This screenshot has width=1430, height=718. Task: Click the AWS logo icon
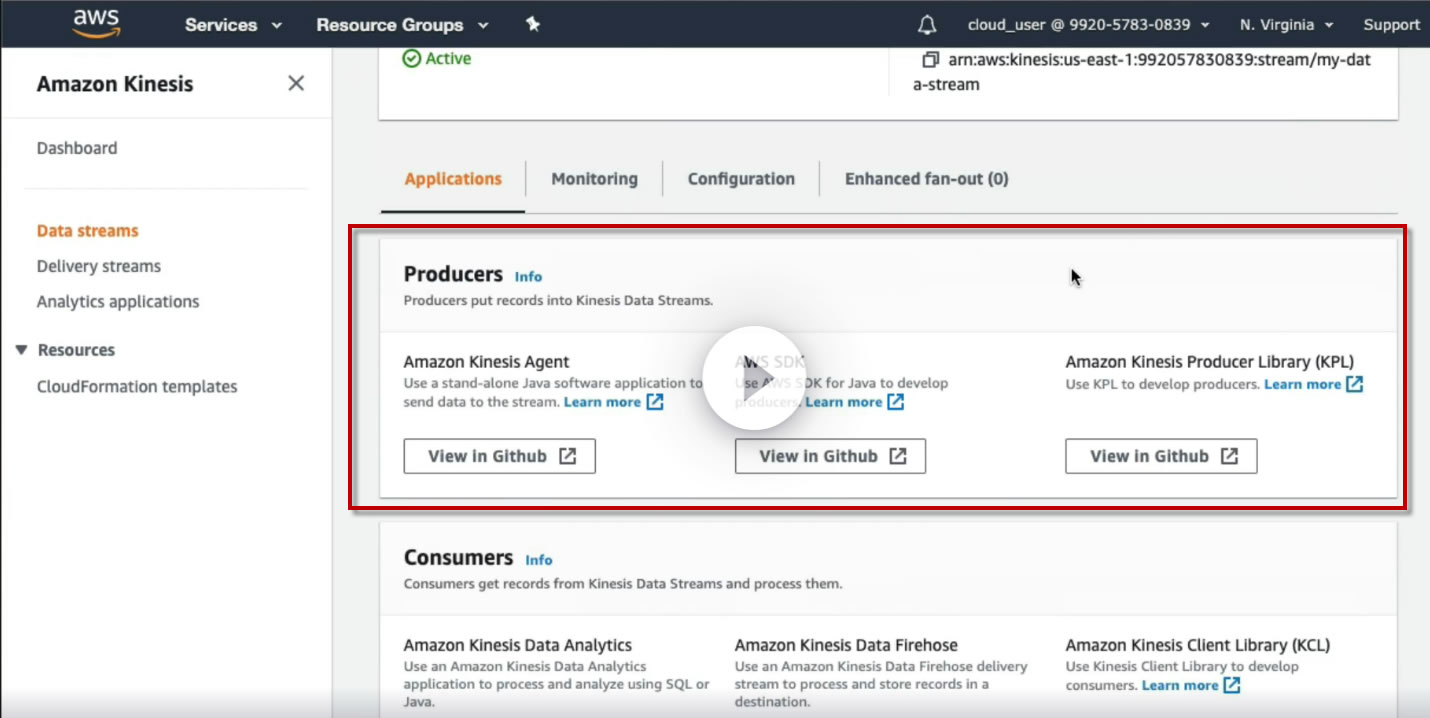[96, 23]
